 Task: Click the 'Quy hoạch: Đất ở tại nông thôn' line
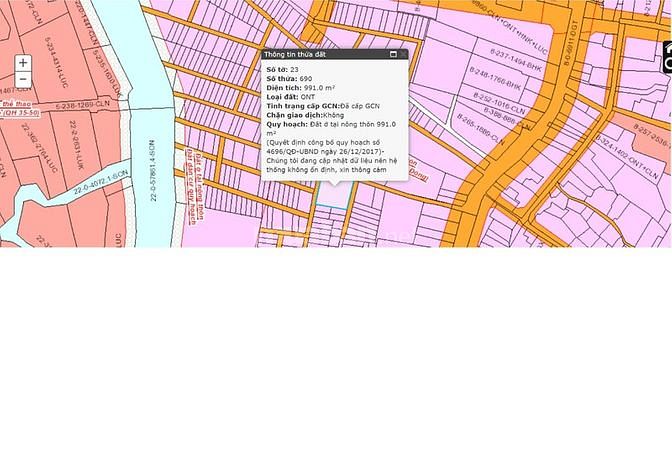[331, 124]
